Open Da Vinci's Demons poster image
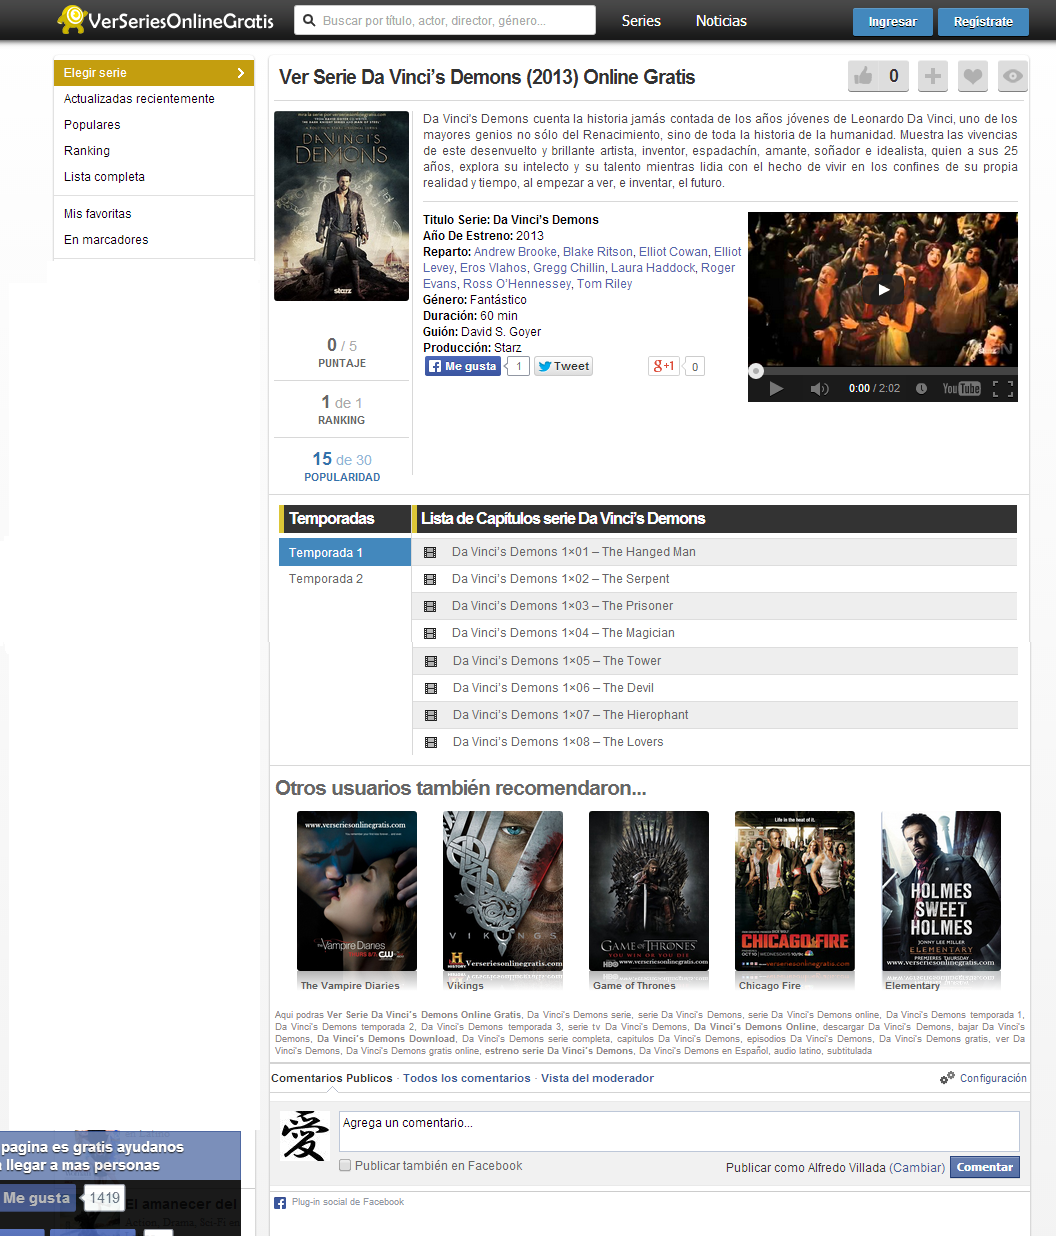The image size is (1056, 1236). (341, 206)
